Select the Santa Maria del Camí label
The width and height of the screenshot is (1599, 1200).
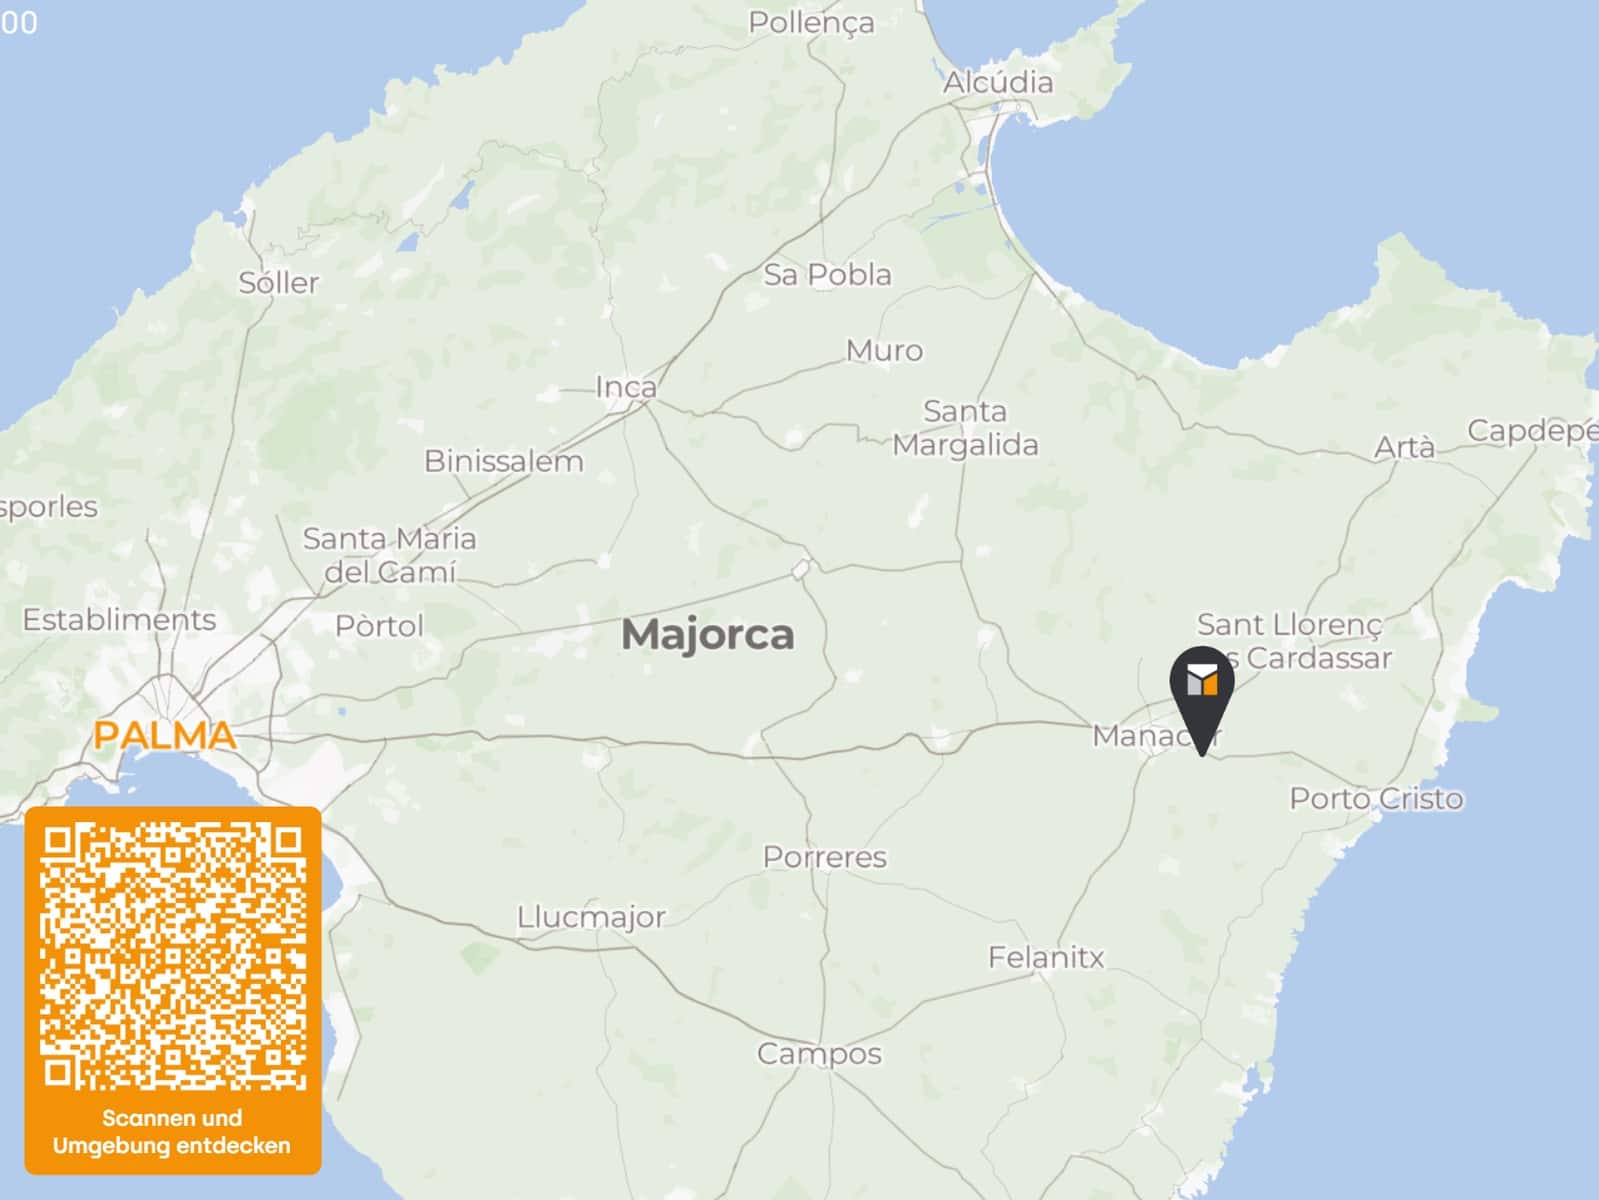(390, 555)
